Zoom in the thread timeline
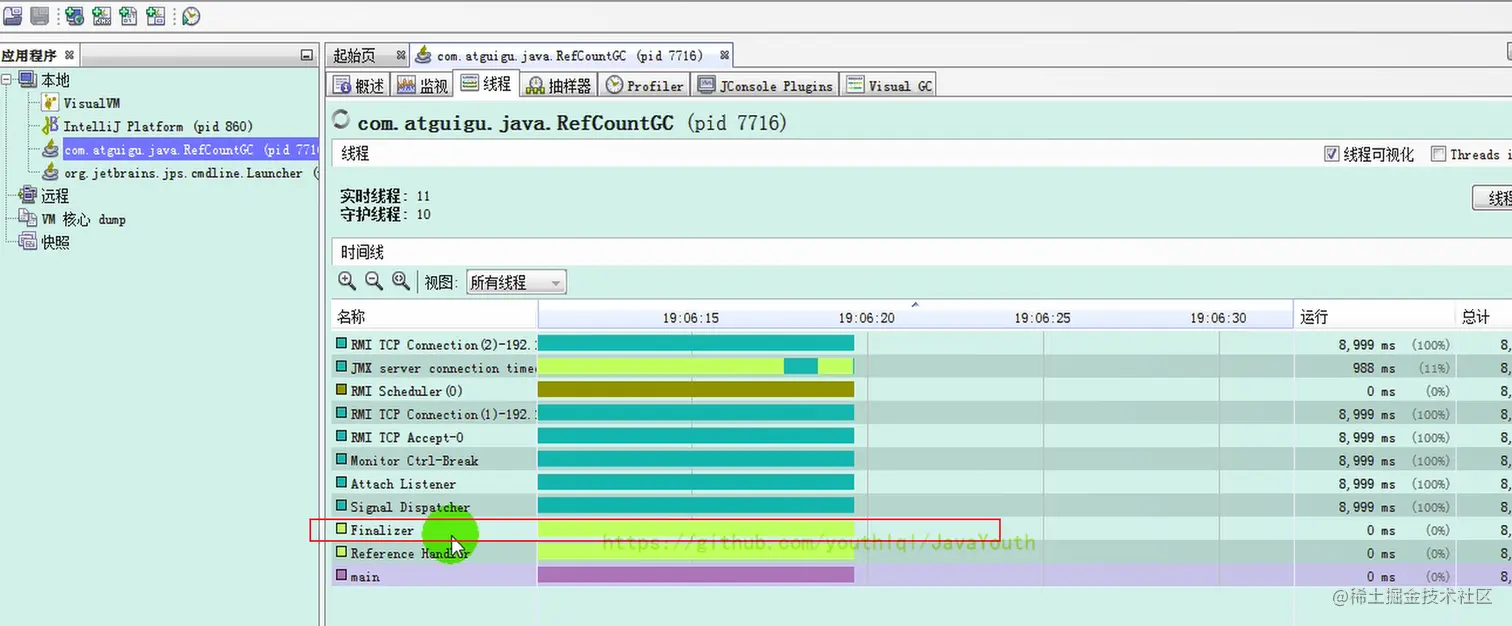Viewport: 1512px width, 626px height. pos(347,281)
